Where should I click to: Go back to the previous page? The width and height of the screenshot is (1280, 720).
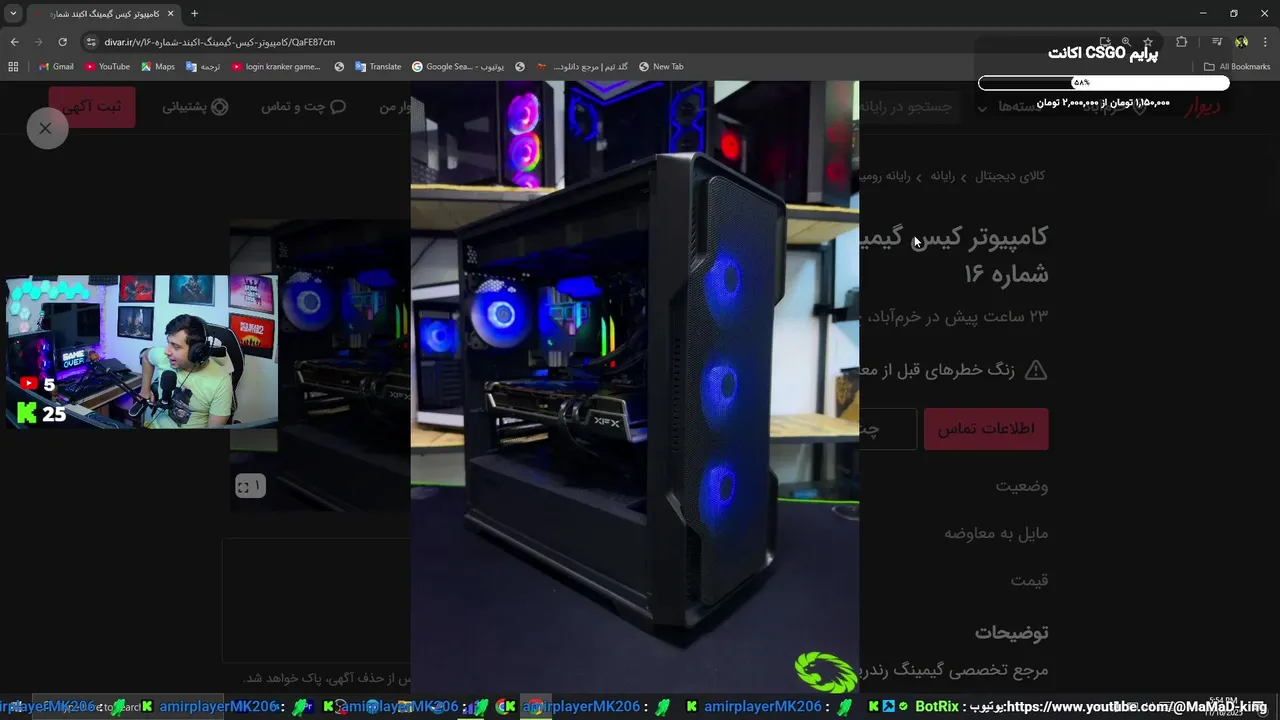pos(14,42)
